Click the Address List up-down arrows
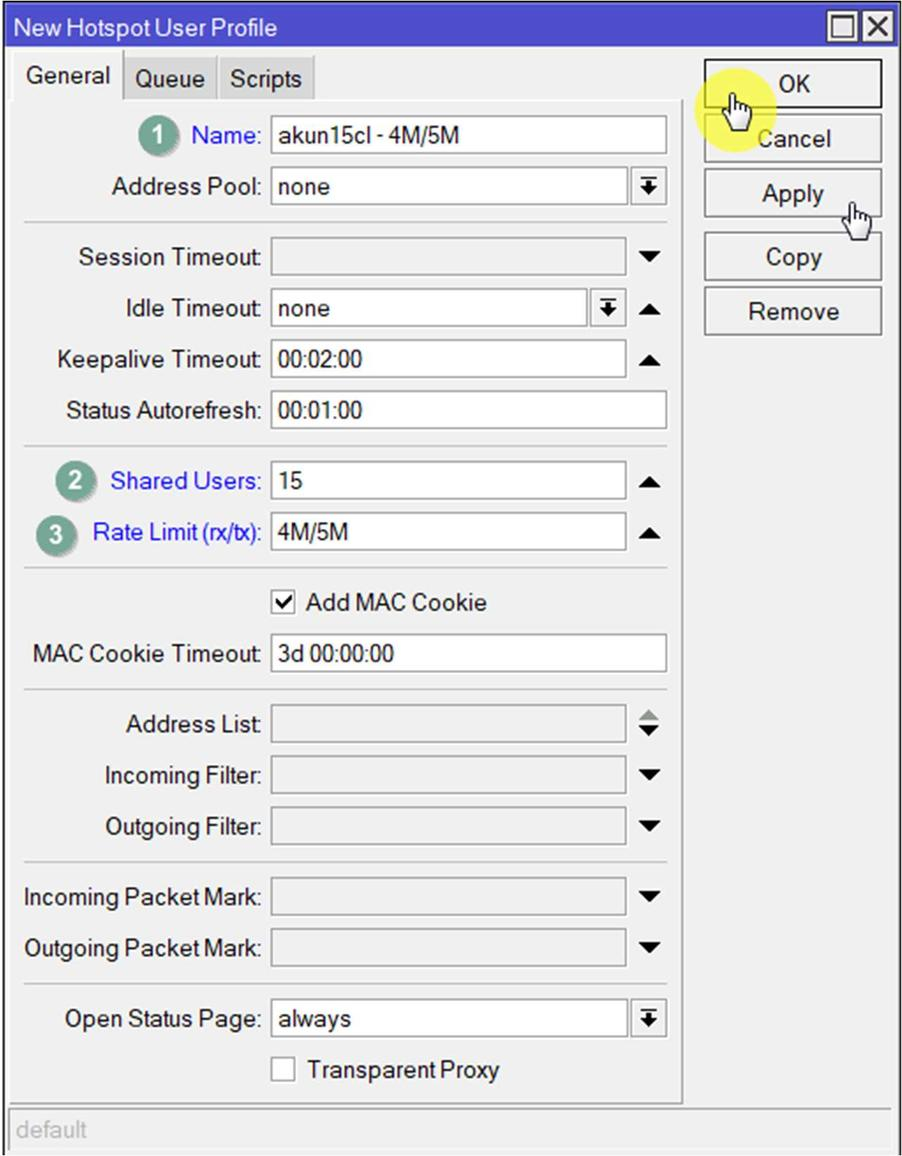The image size is (902, 1156). [x=649, y=724]
